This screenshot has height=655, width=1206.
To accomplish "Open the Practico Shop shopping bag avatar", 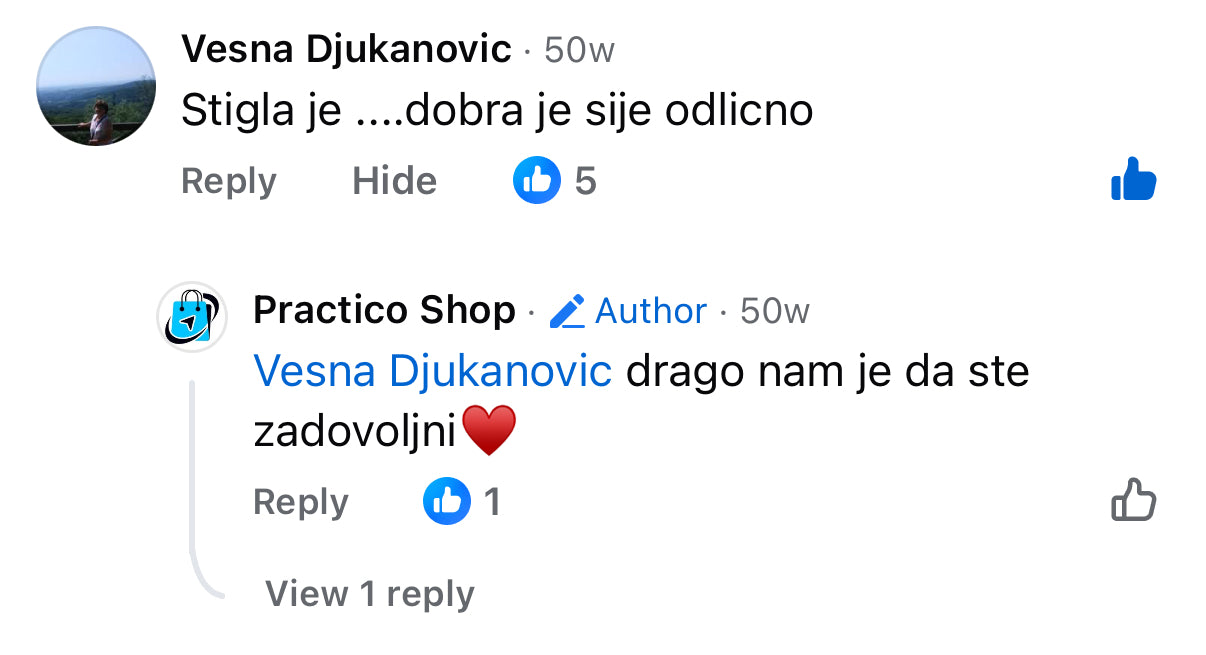I will 193,317.
